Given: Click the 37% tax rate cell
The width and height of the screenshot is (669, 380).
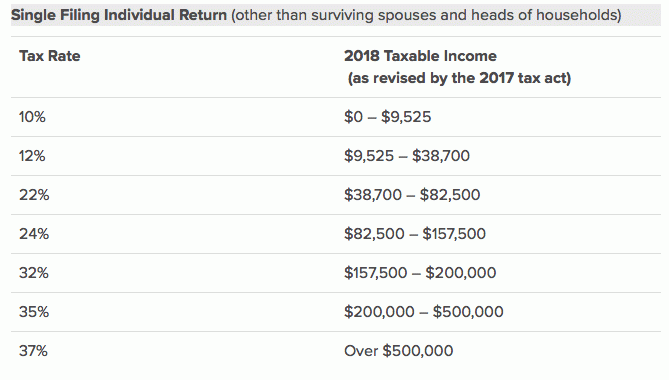Looking at the screenshot, I should [33, 351].
